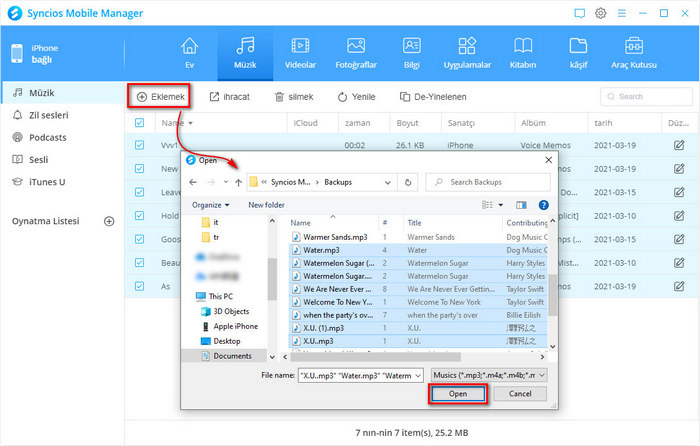Screen dimensions: 700x446
Task: Switch to the Uygulamalar tab
Action: pyautogui.click(x=467, y=53)
